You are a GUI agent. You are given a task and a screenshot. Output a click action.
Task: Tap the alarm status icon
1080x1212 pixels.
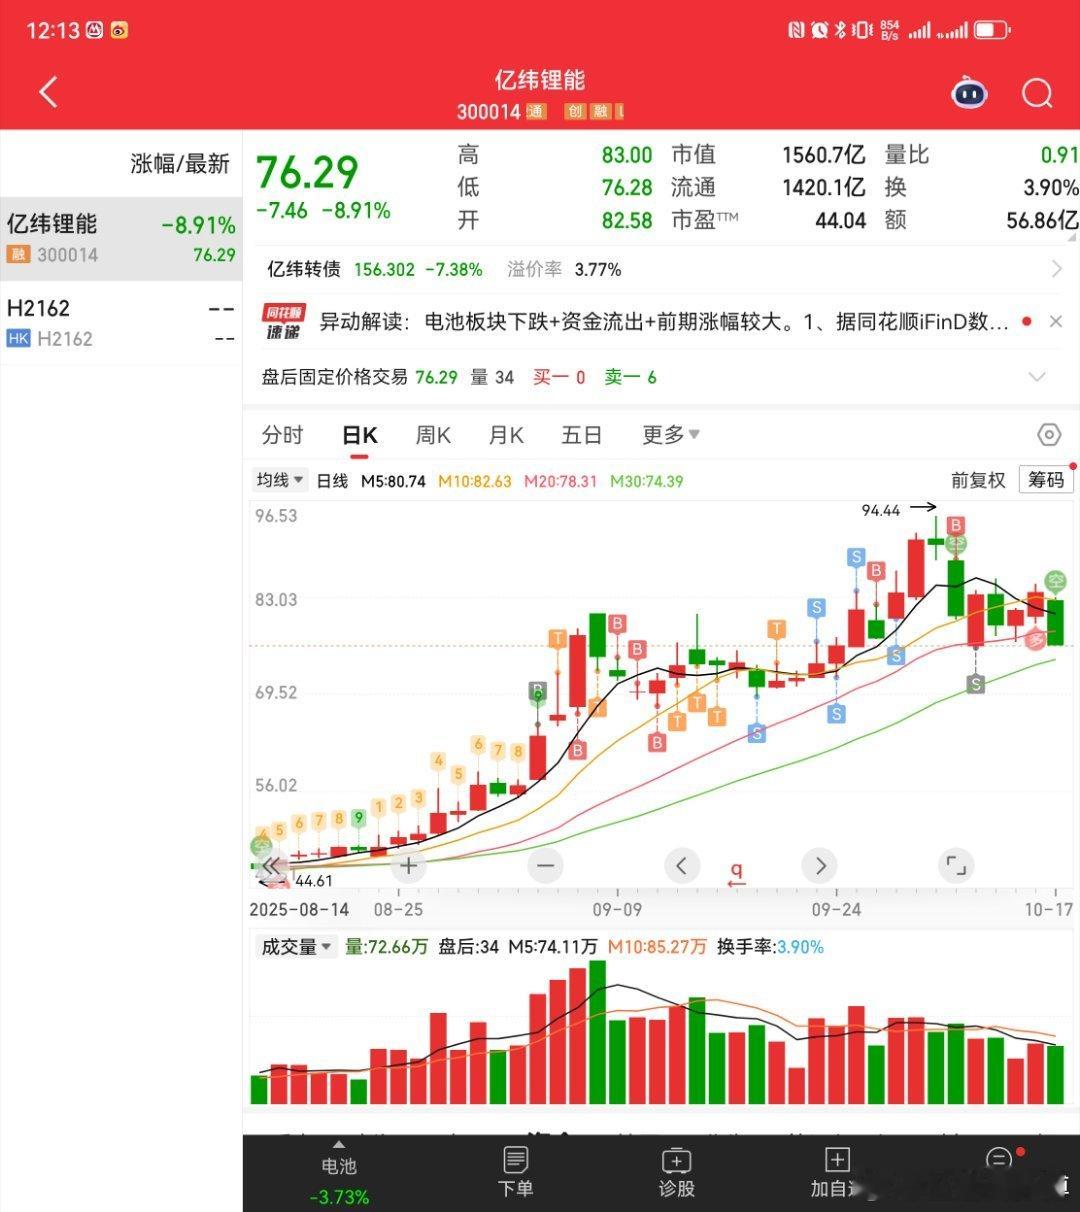pyautogui.click(x=820, y=30)
